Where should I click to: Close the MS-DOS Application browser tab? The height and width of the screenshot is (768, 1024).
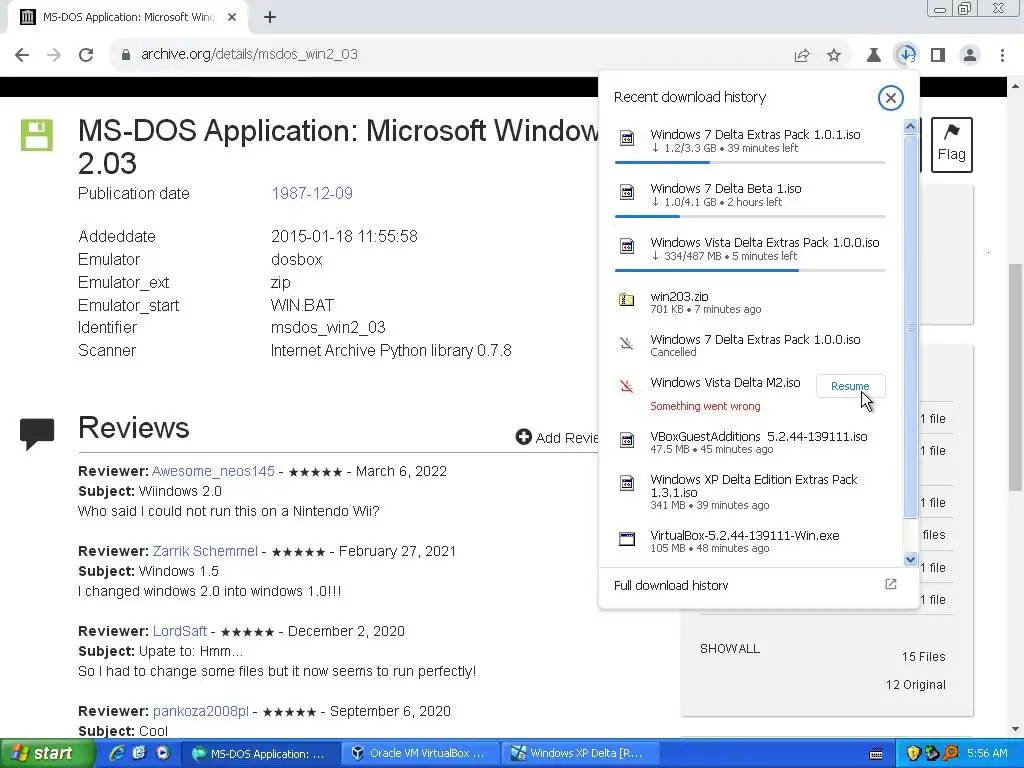[x=232, y=18]
